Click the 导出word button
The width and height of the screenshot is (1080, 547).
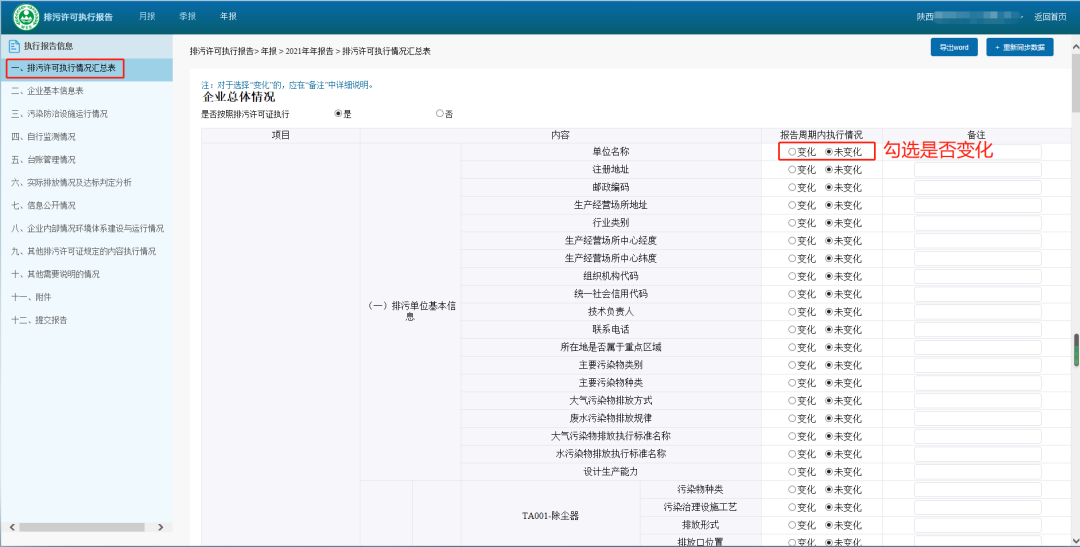point(953,47)
